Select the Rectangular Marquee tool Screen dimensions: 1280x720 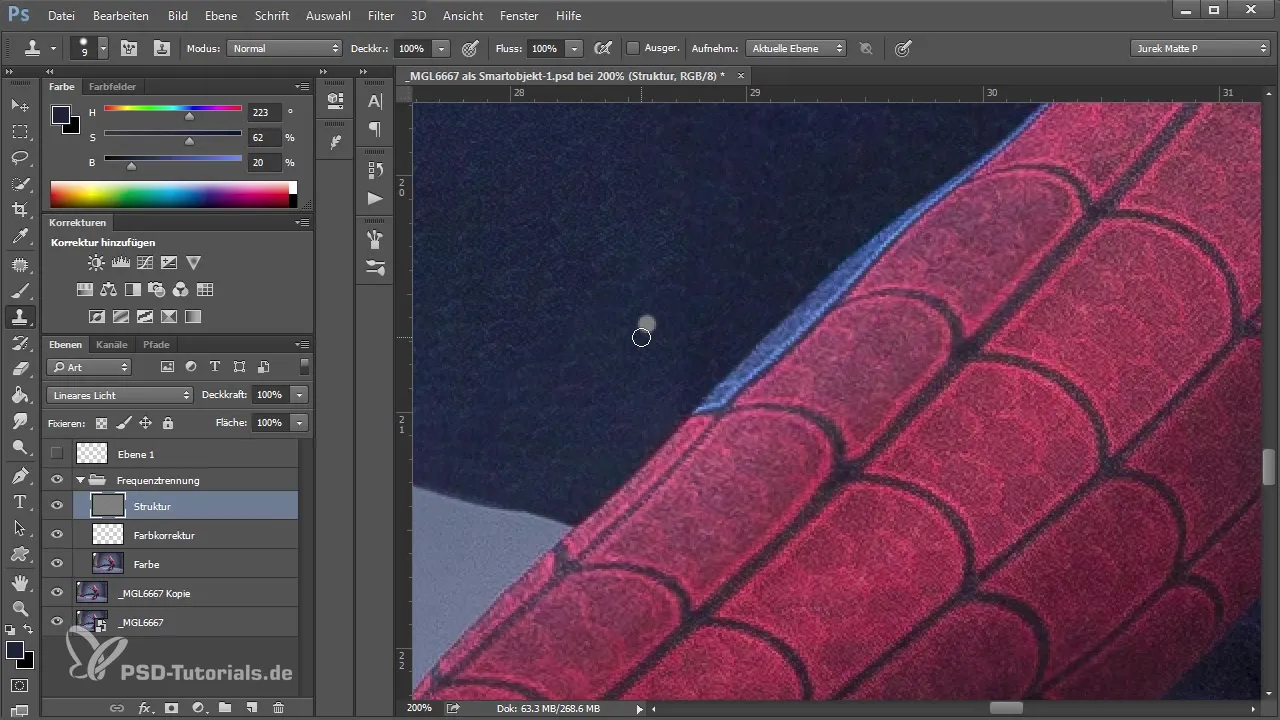point(19,132)
